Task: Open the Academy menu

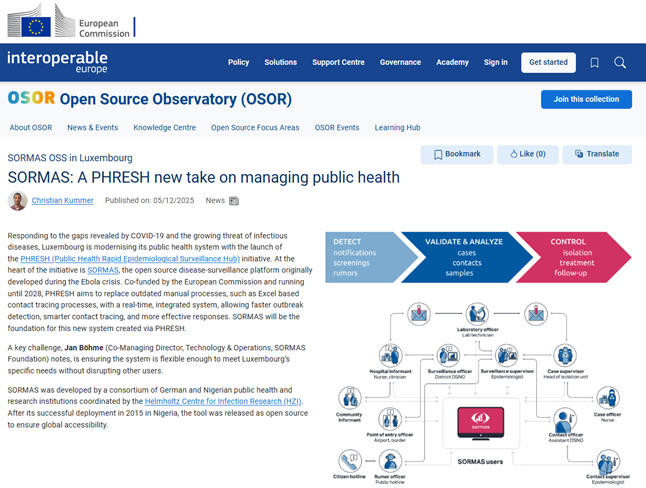Action: pyautogui.click(x=452, y=62)
